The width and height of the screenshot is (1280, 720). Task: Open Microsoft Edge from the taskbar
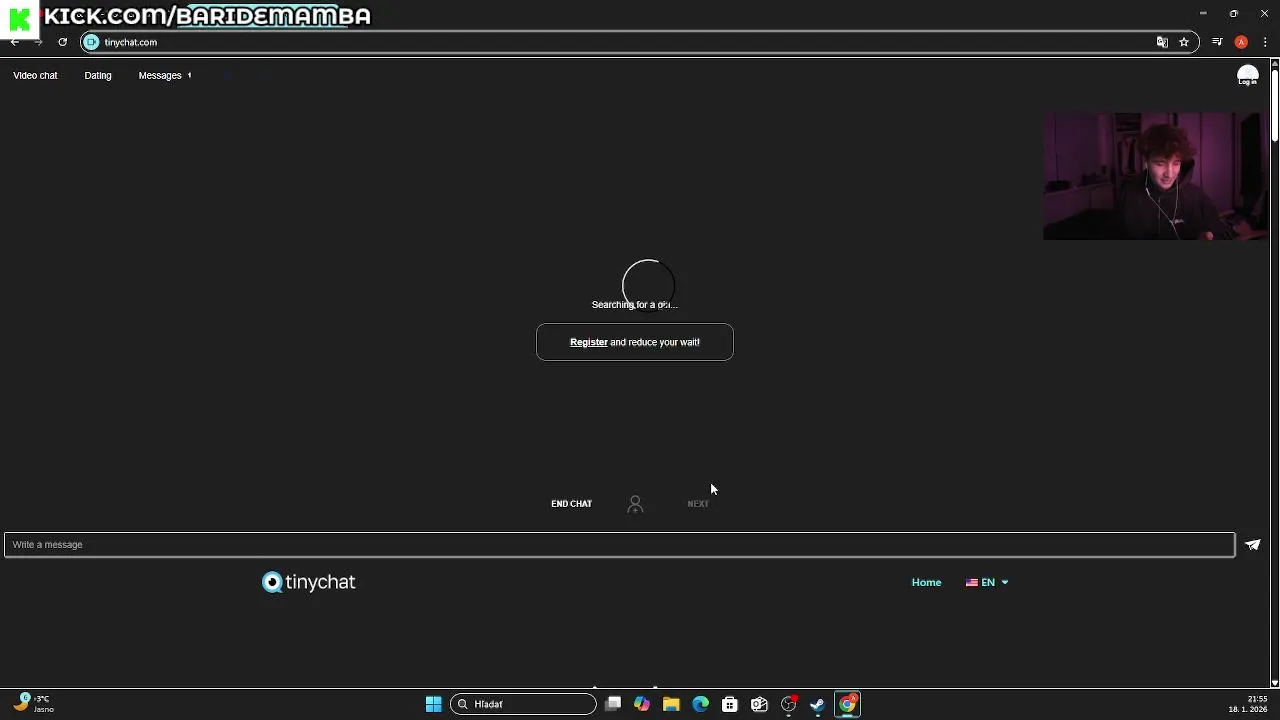point(700,704)
